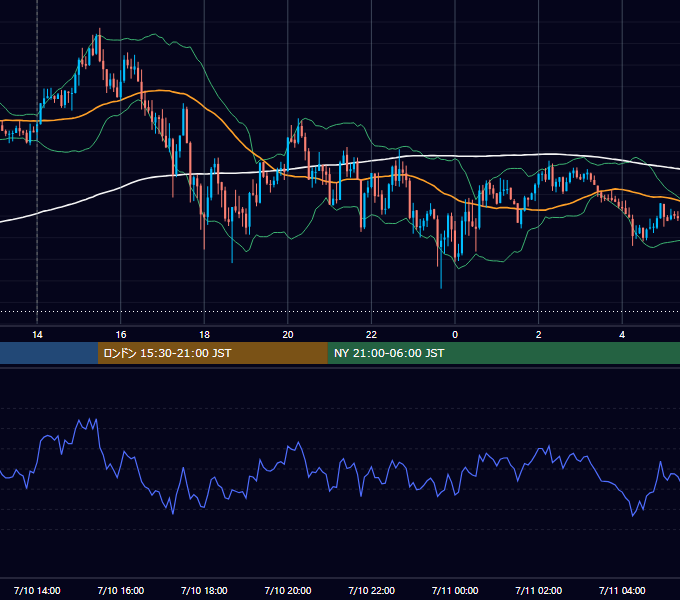The image size is (680, 600).
Task: Click the 7/10 18:00 date label
Action: pyautogui.click(x=204, y=590)
